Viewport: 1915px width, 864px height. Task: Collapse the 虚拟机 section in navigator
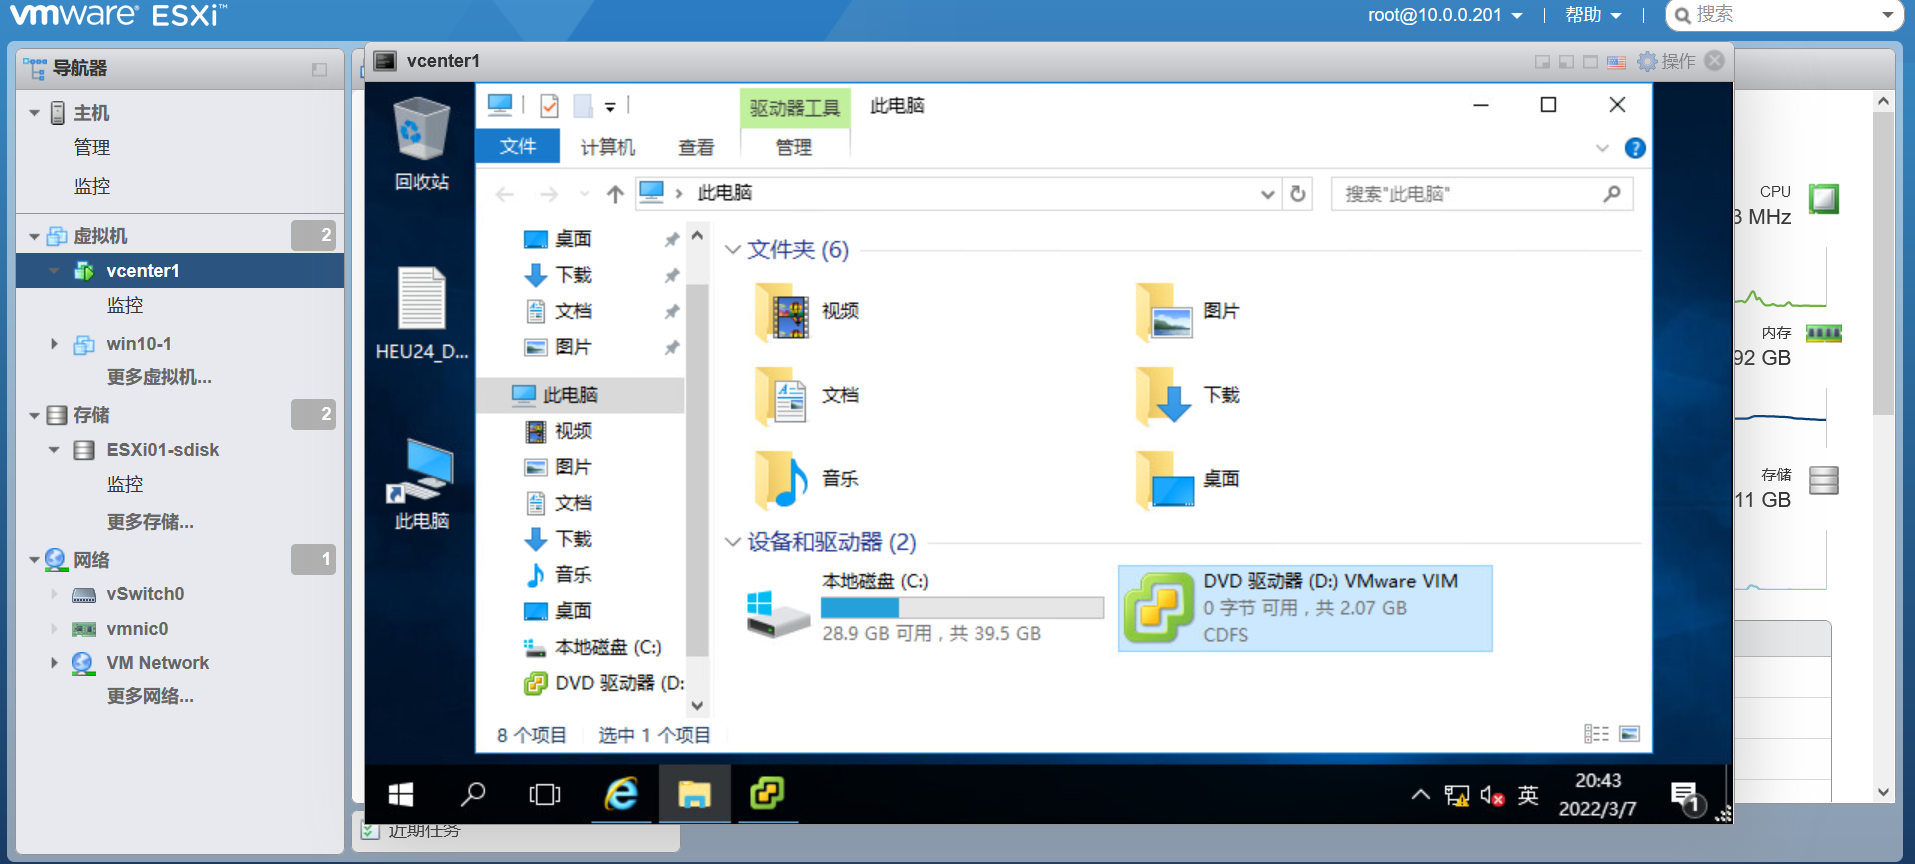(34, 237)
